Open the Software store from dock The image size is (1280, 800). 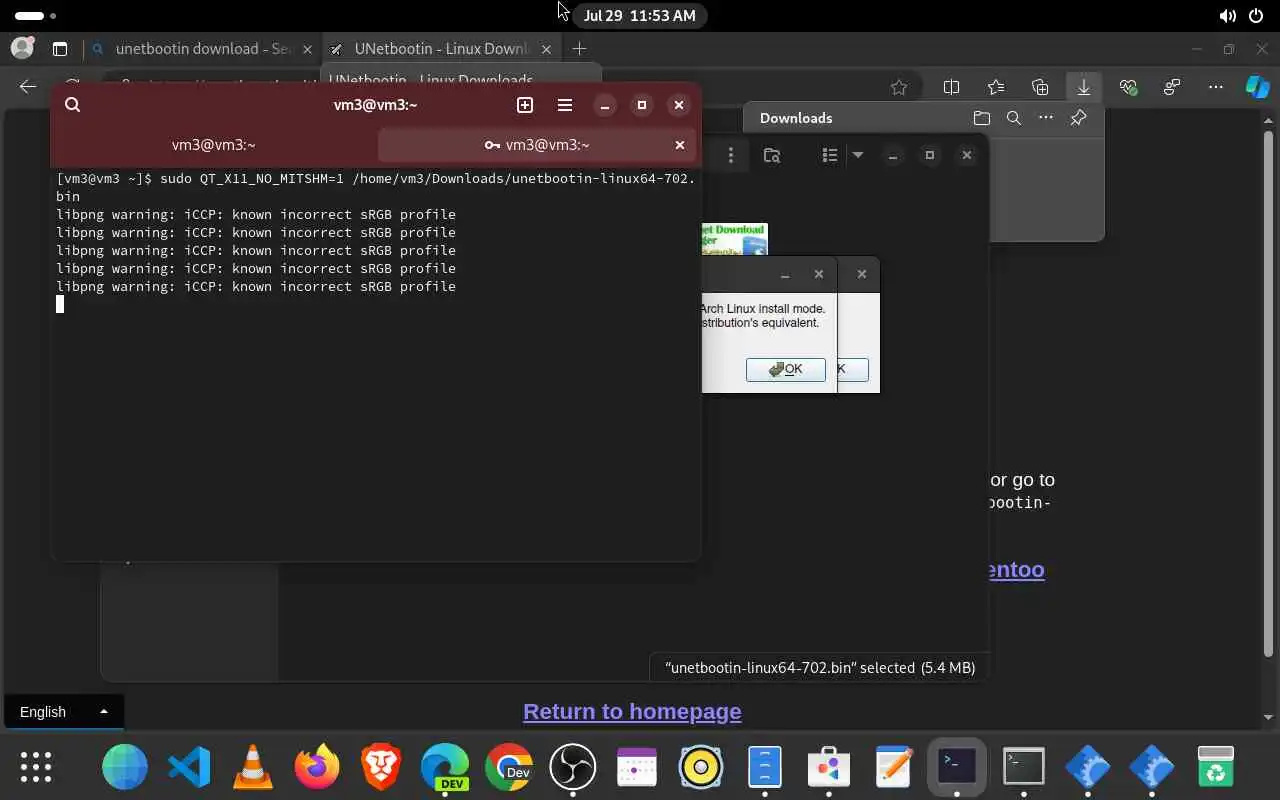point(829,767)
